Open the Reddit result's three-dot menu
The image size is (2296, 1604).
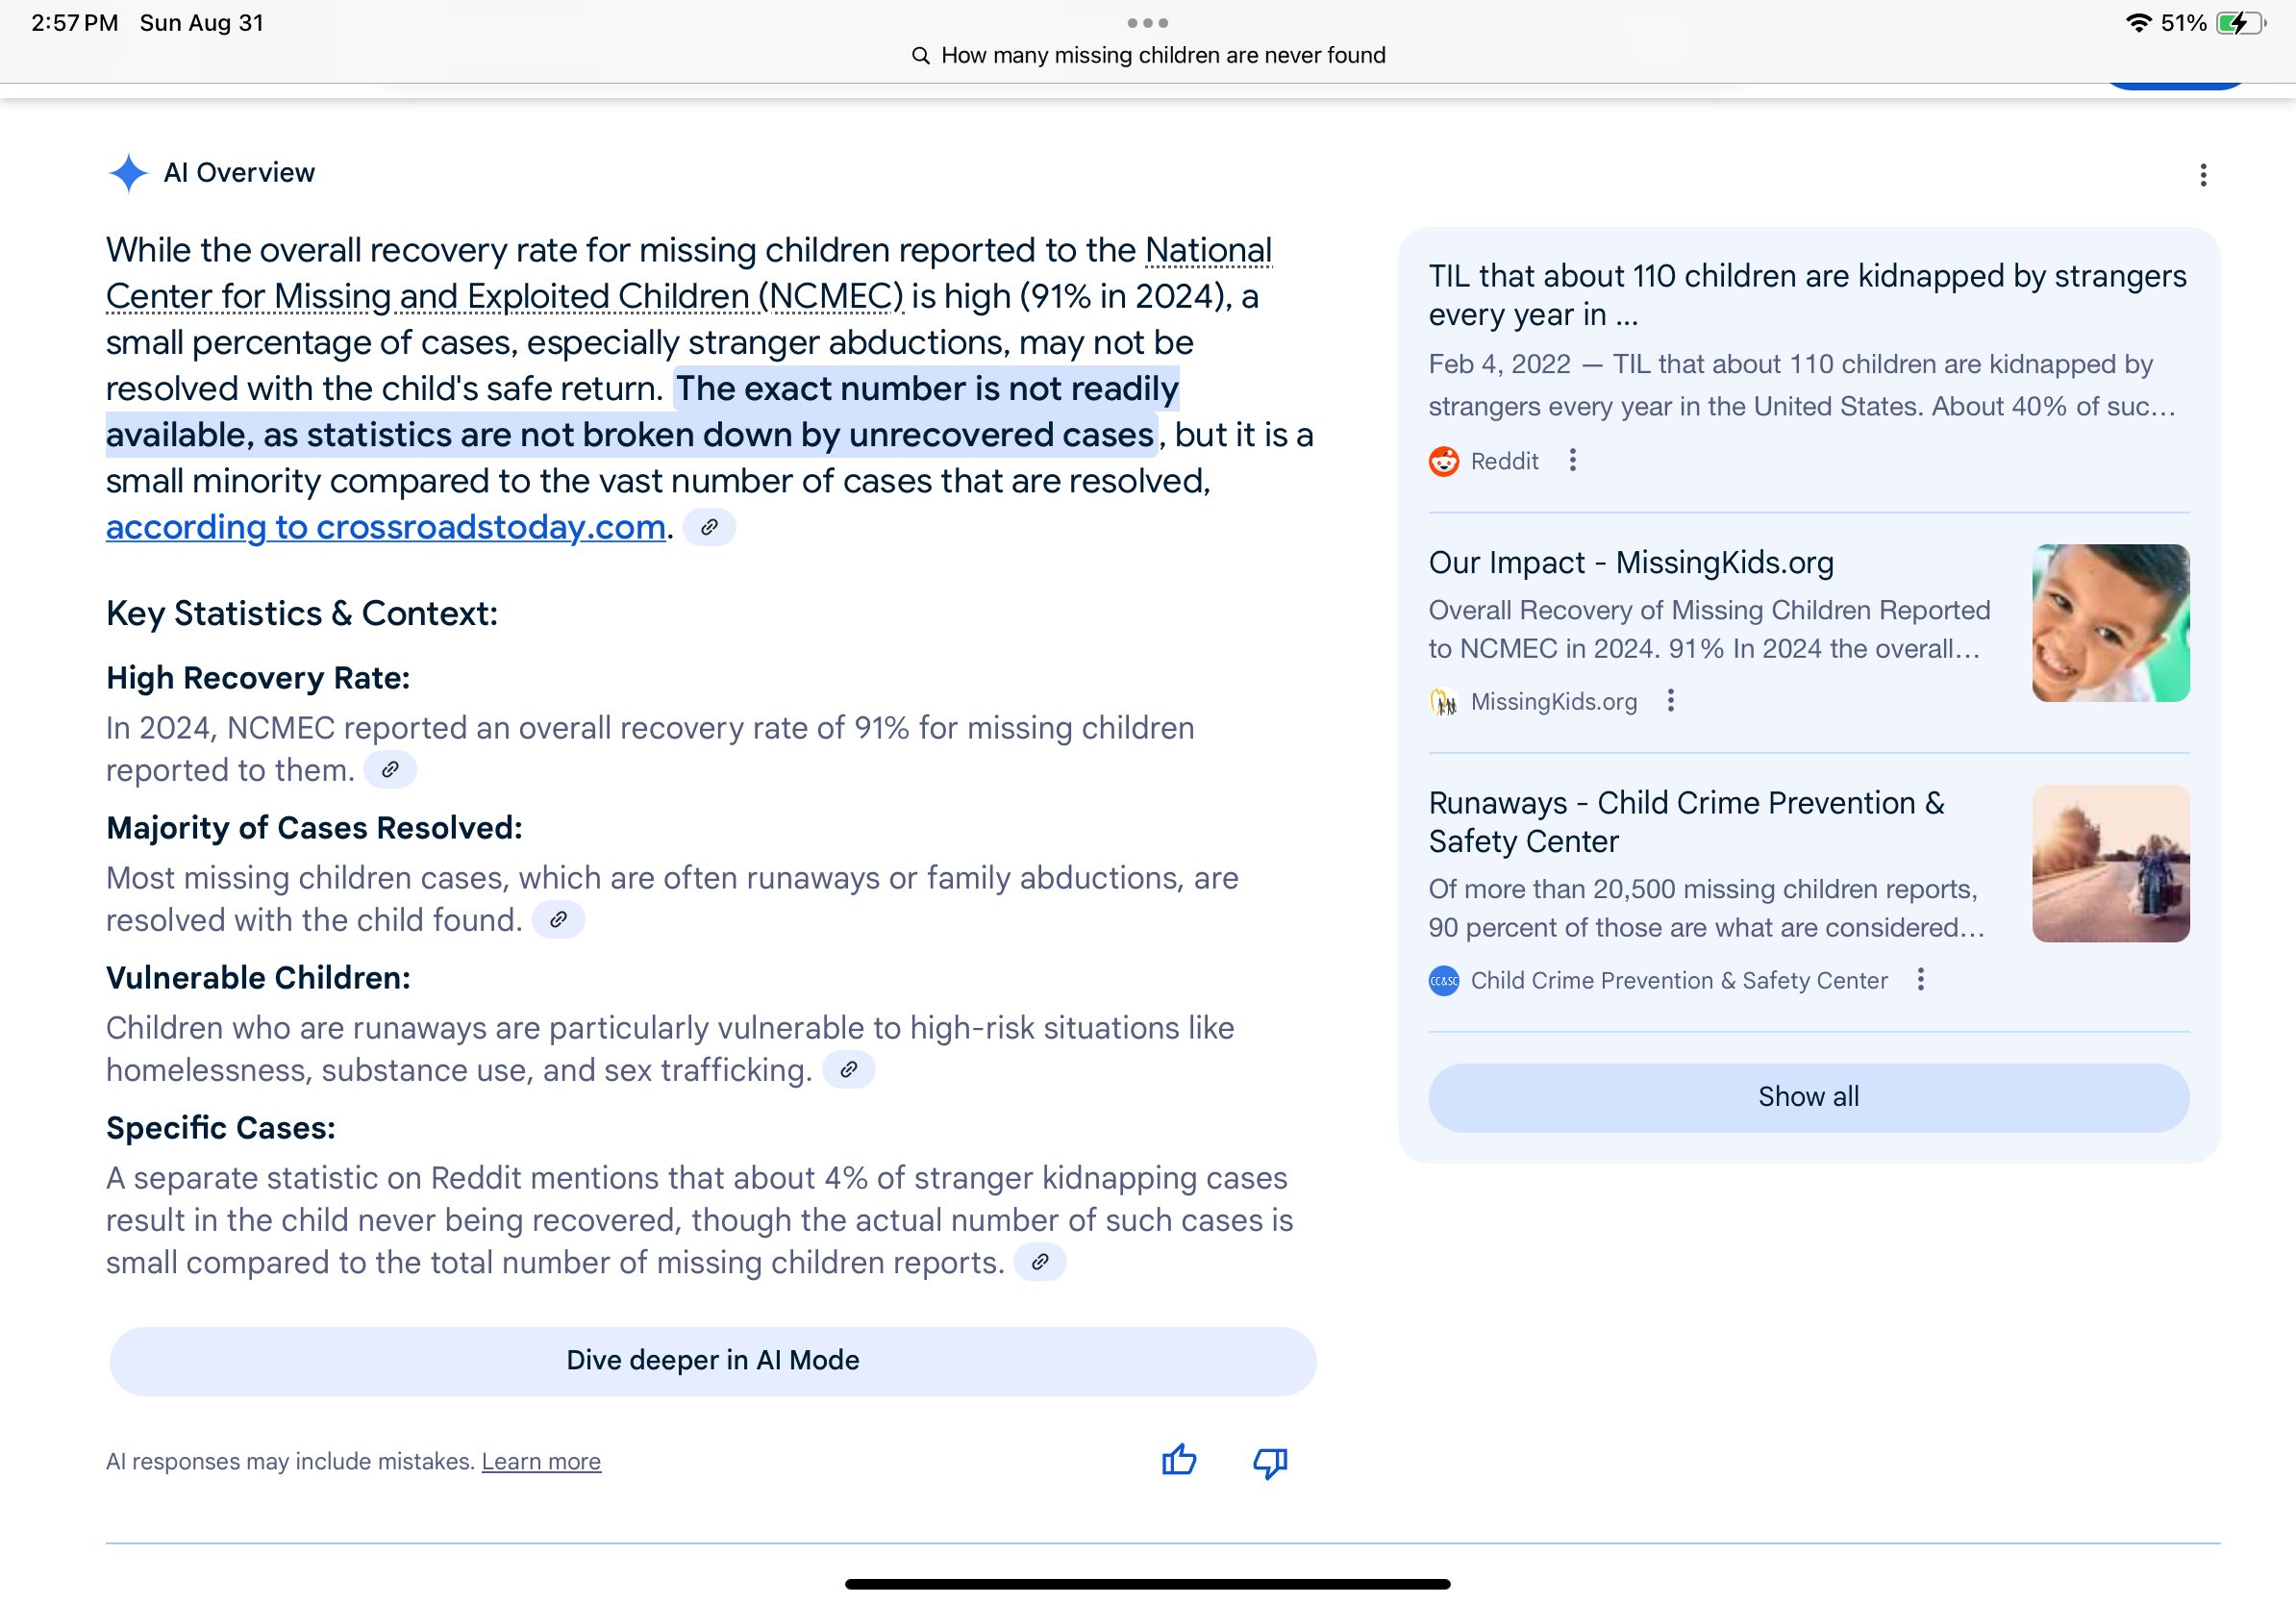coord(1573,460)
